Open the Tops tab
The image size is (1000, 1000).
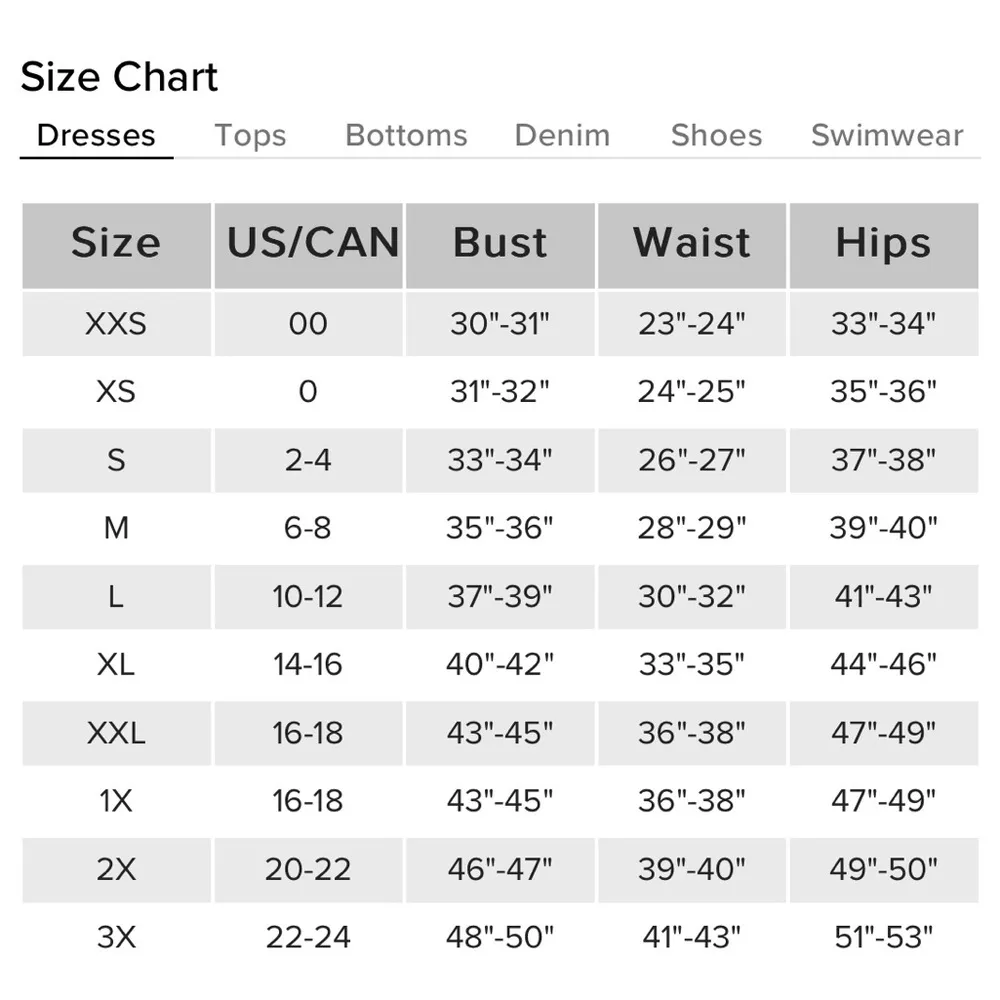250,135
